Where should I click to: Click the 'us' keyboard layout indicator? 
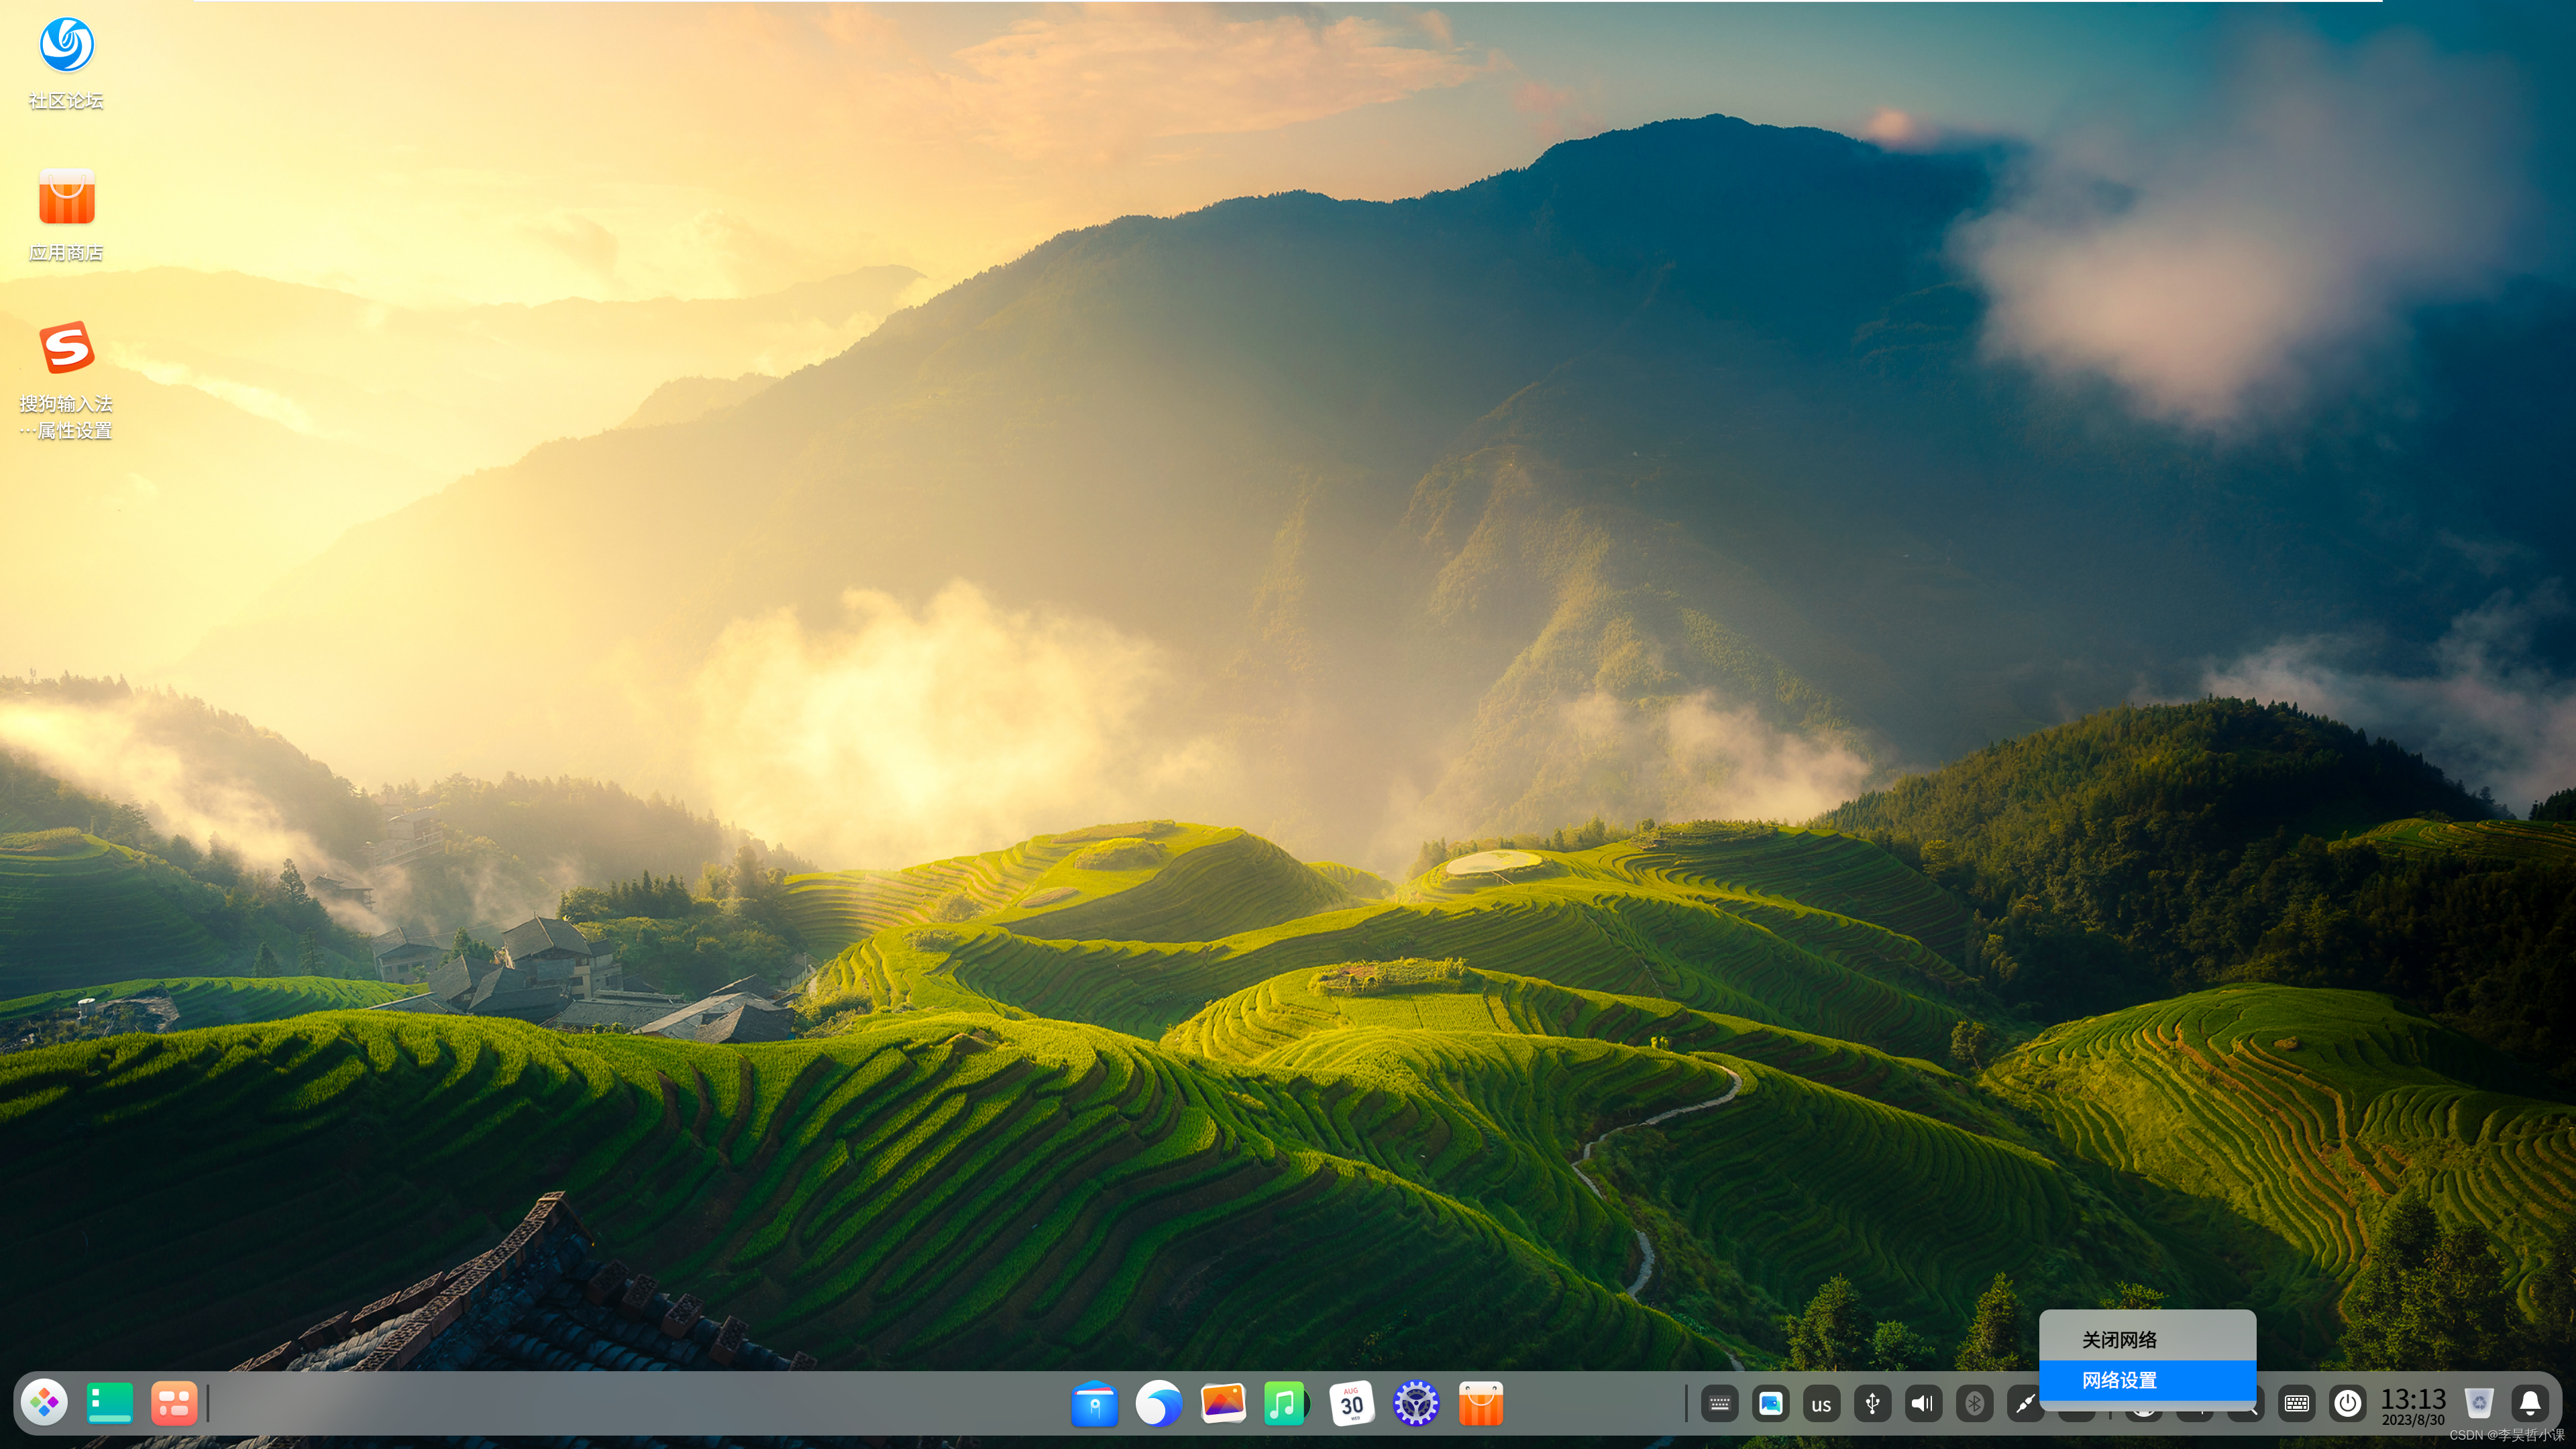1821,1404
